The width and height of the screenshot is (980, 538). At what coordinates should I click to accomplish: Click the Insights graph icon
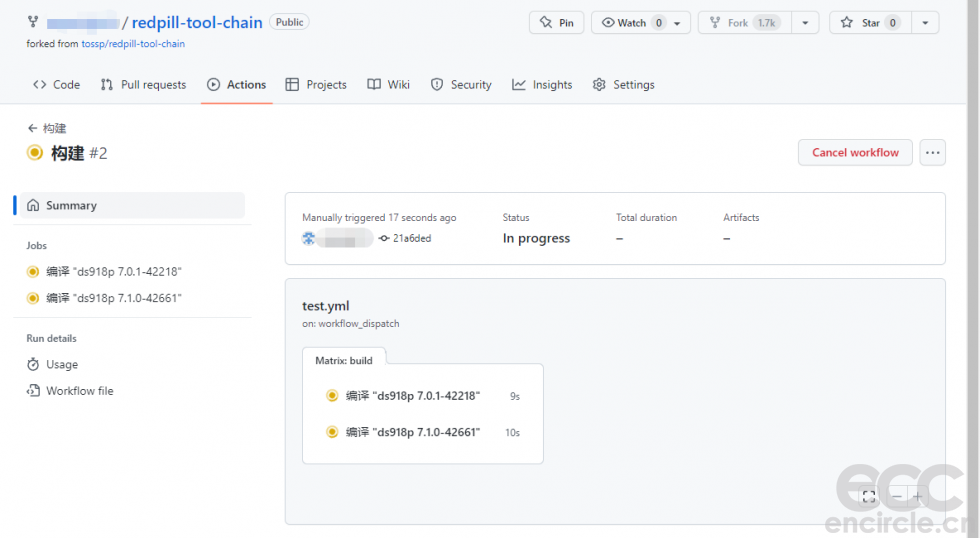[519, 84]
